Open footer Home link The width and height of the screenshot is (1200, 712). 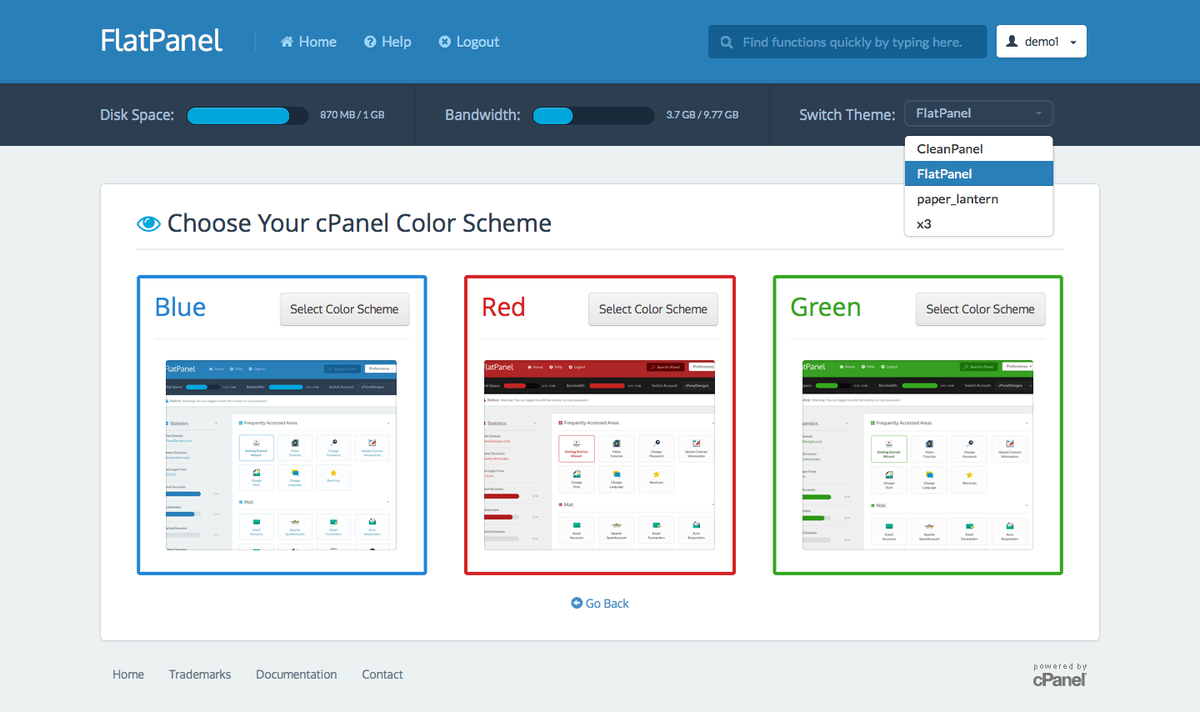click(128, 674)
